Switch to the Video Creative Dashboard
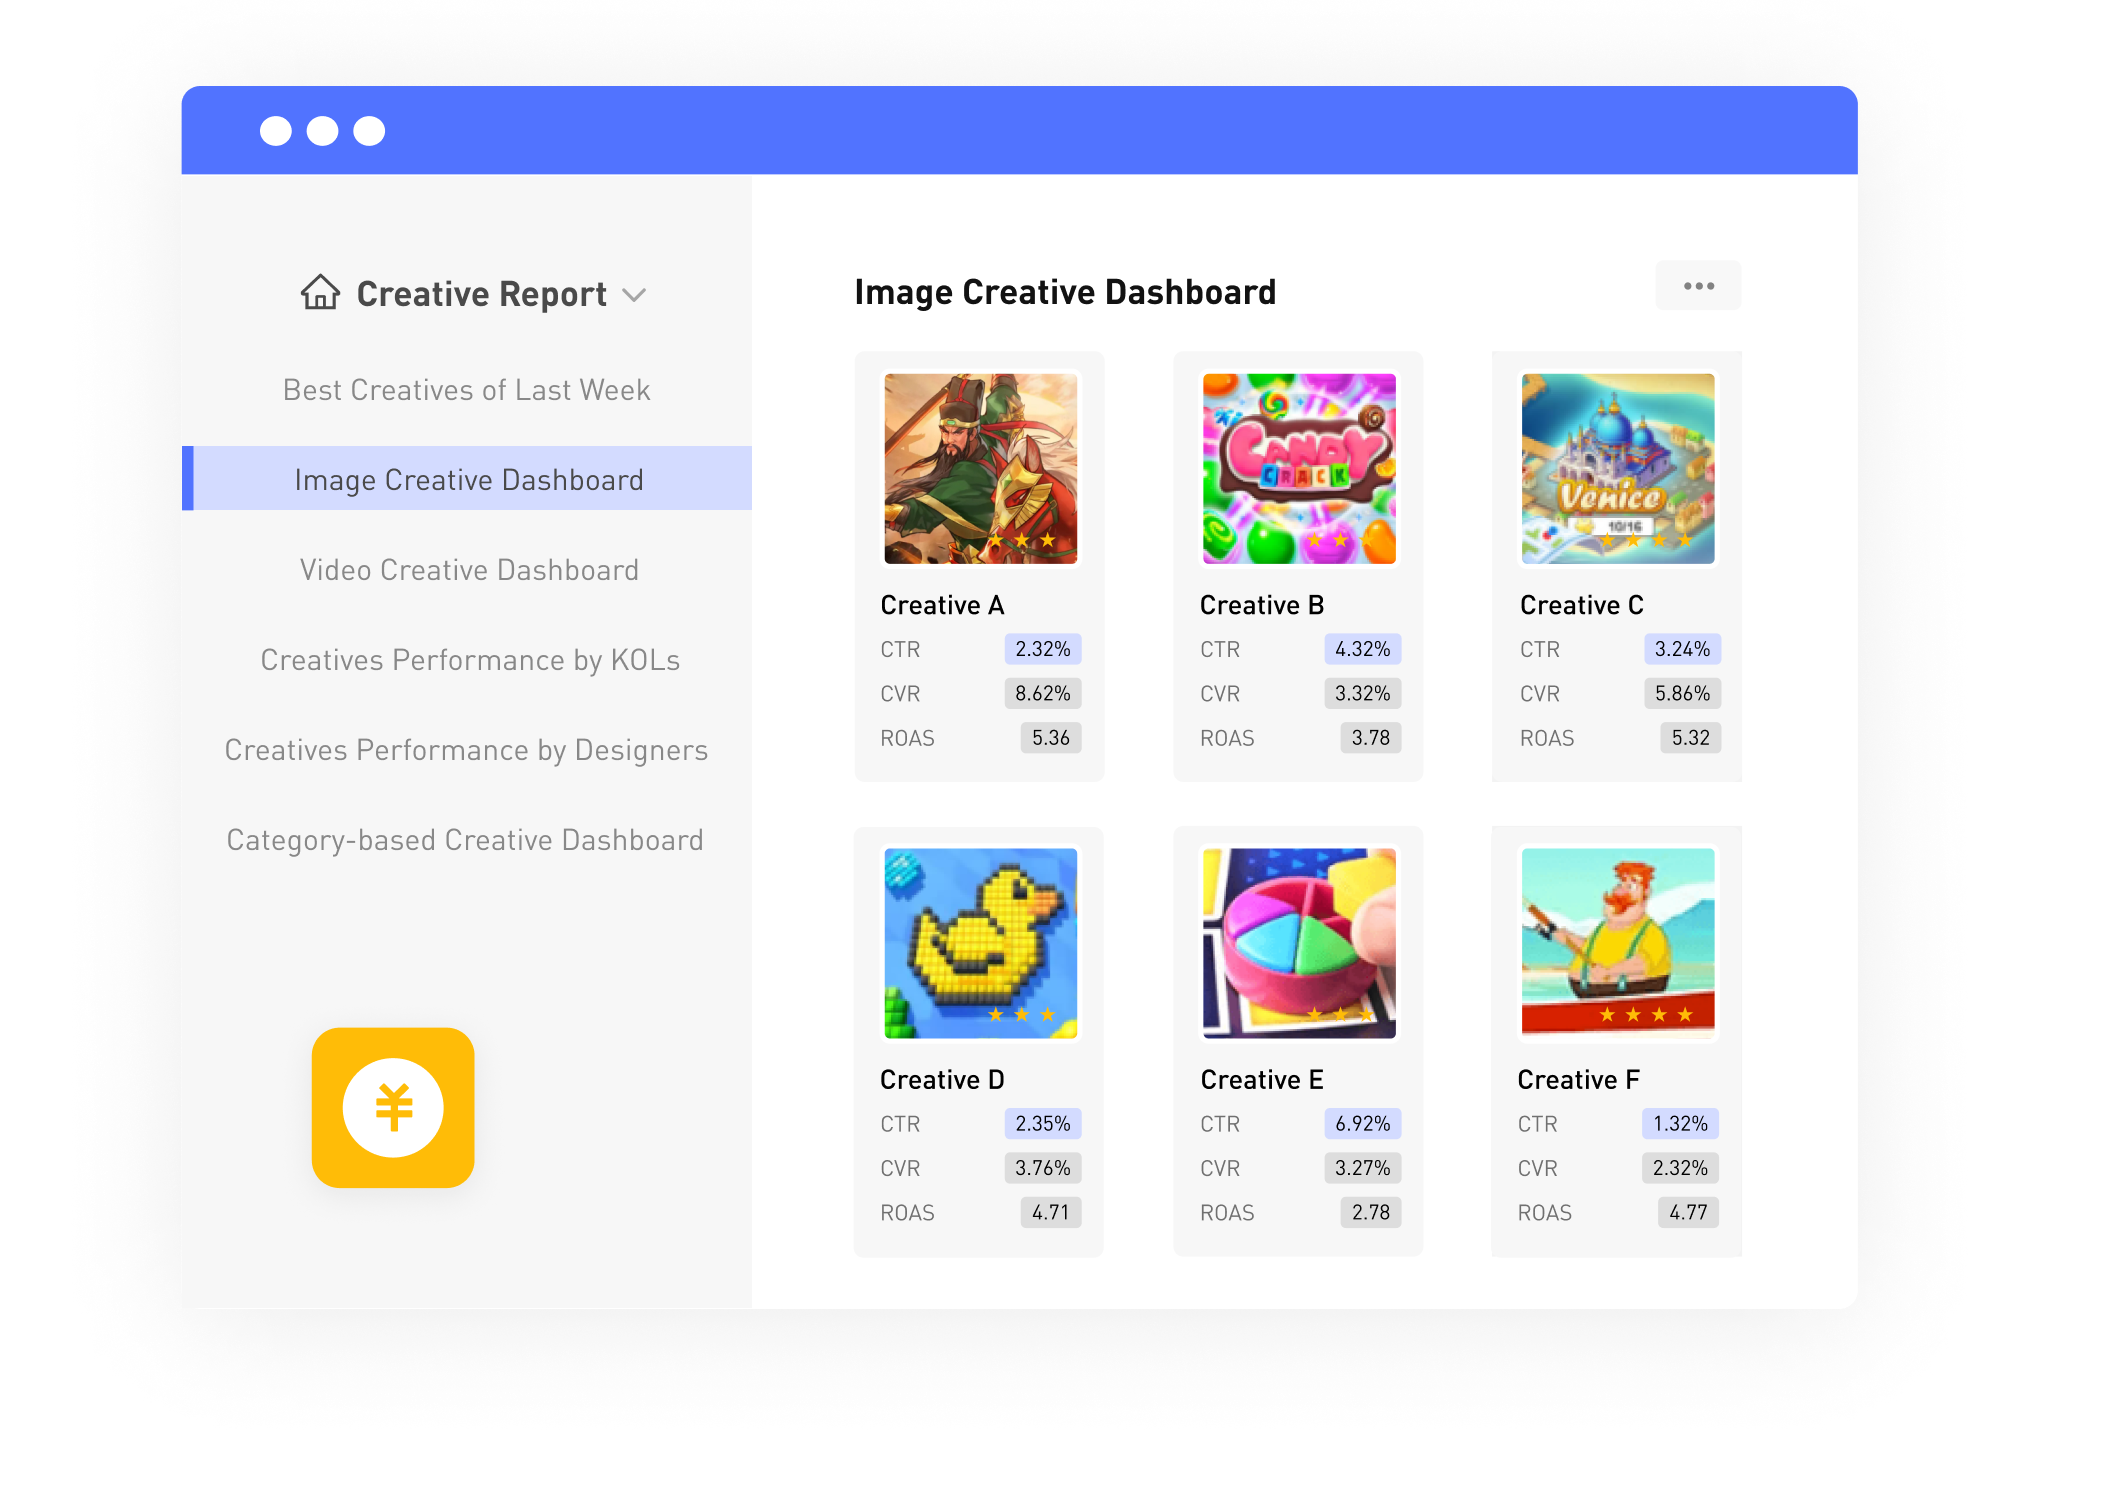2116x1508 pixels. pos(468,569)
